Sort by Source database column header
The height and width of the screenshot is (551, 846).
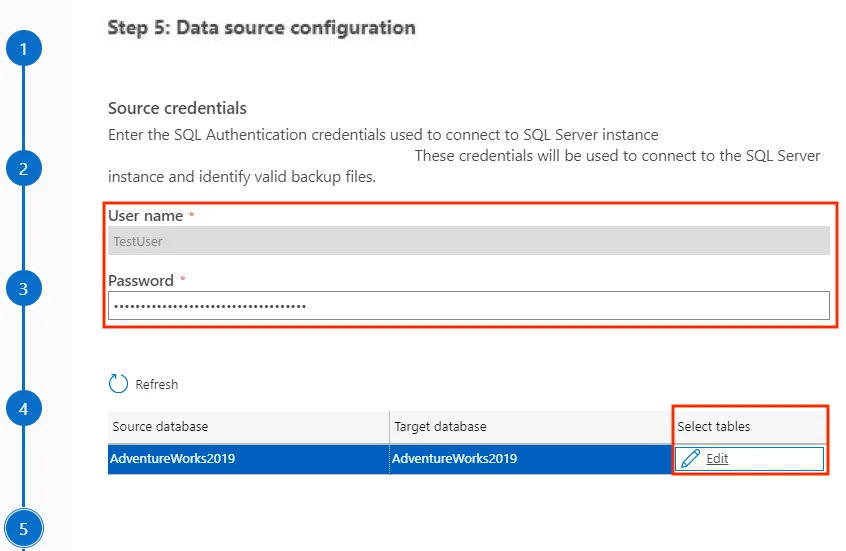tap(160, 426)
